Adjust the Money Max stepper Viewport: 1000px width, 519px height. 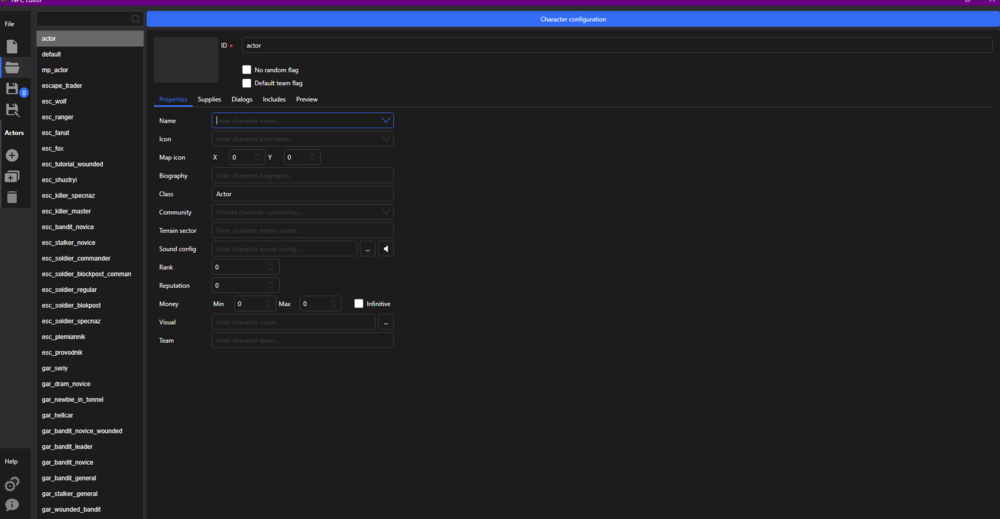pyautogui.click(x=333, y=303)
